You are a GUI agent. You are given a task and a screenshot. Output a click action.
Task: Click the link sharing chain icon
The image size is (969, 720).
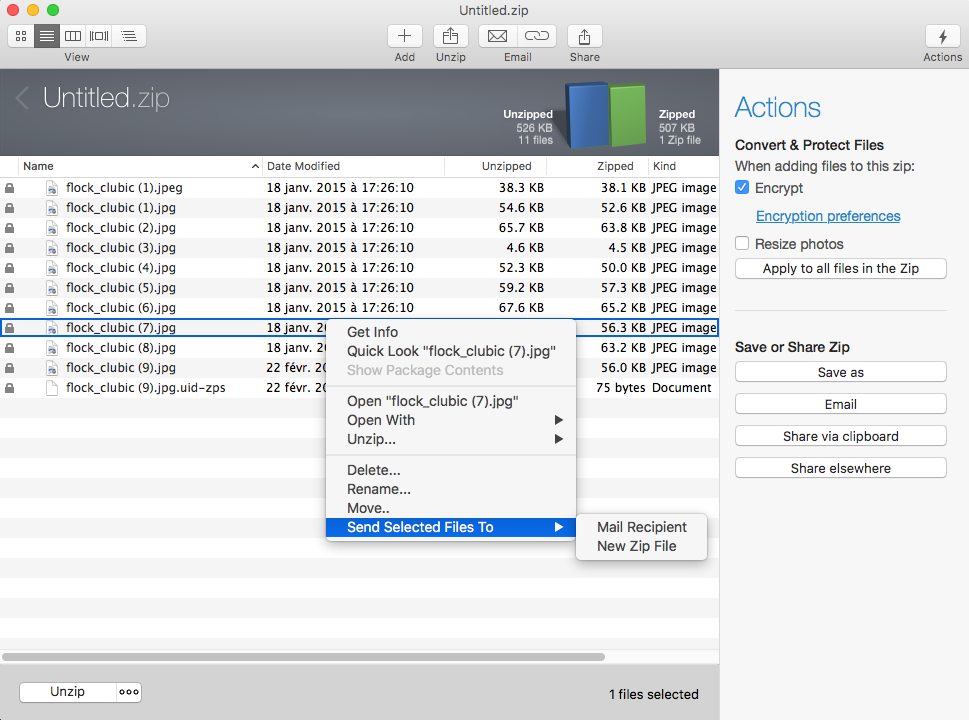tap(536, 36)
